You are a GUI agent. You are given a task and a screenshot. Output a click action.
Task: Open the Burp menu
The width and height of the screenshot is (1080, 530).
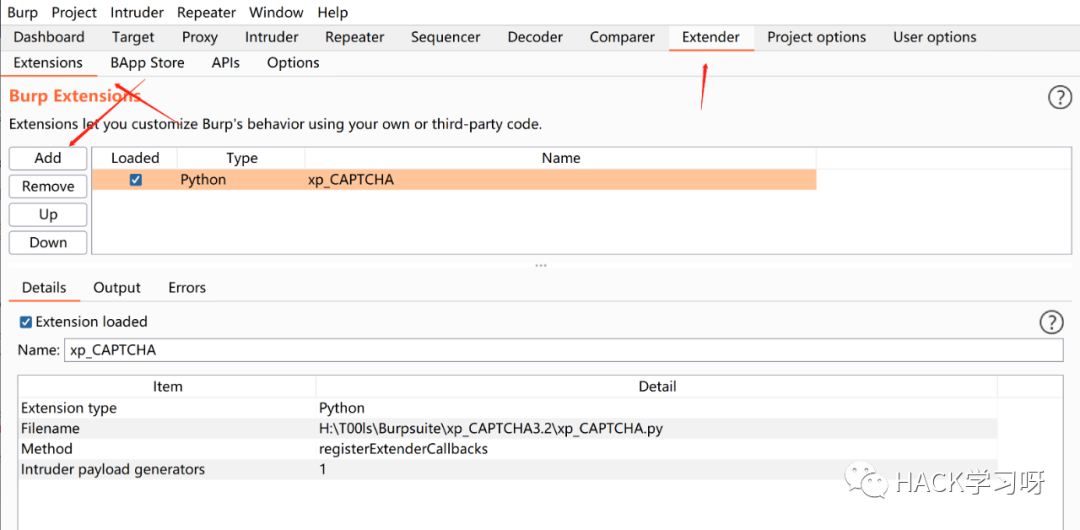tap(23, 12)
